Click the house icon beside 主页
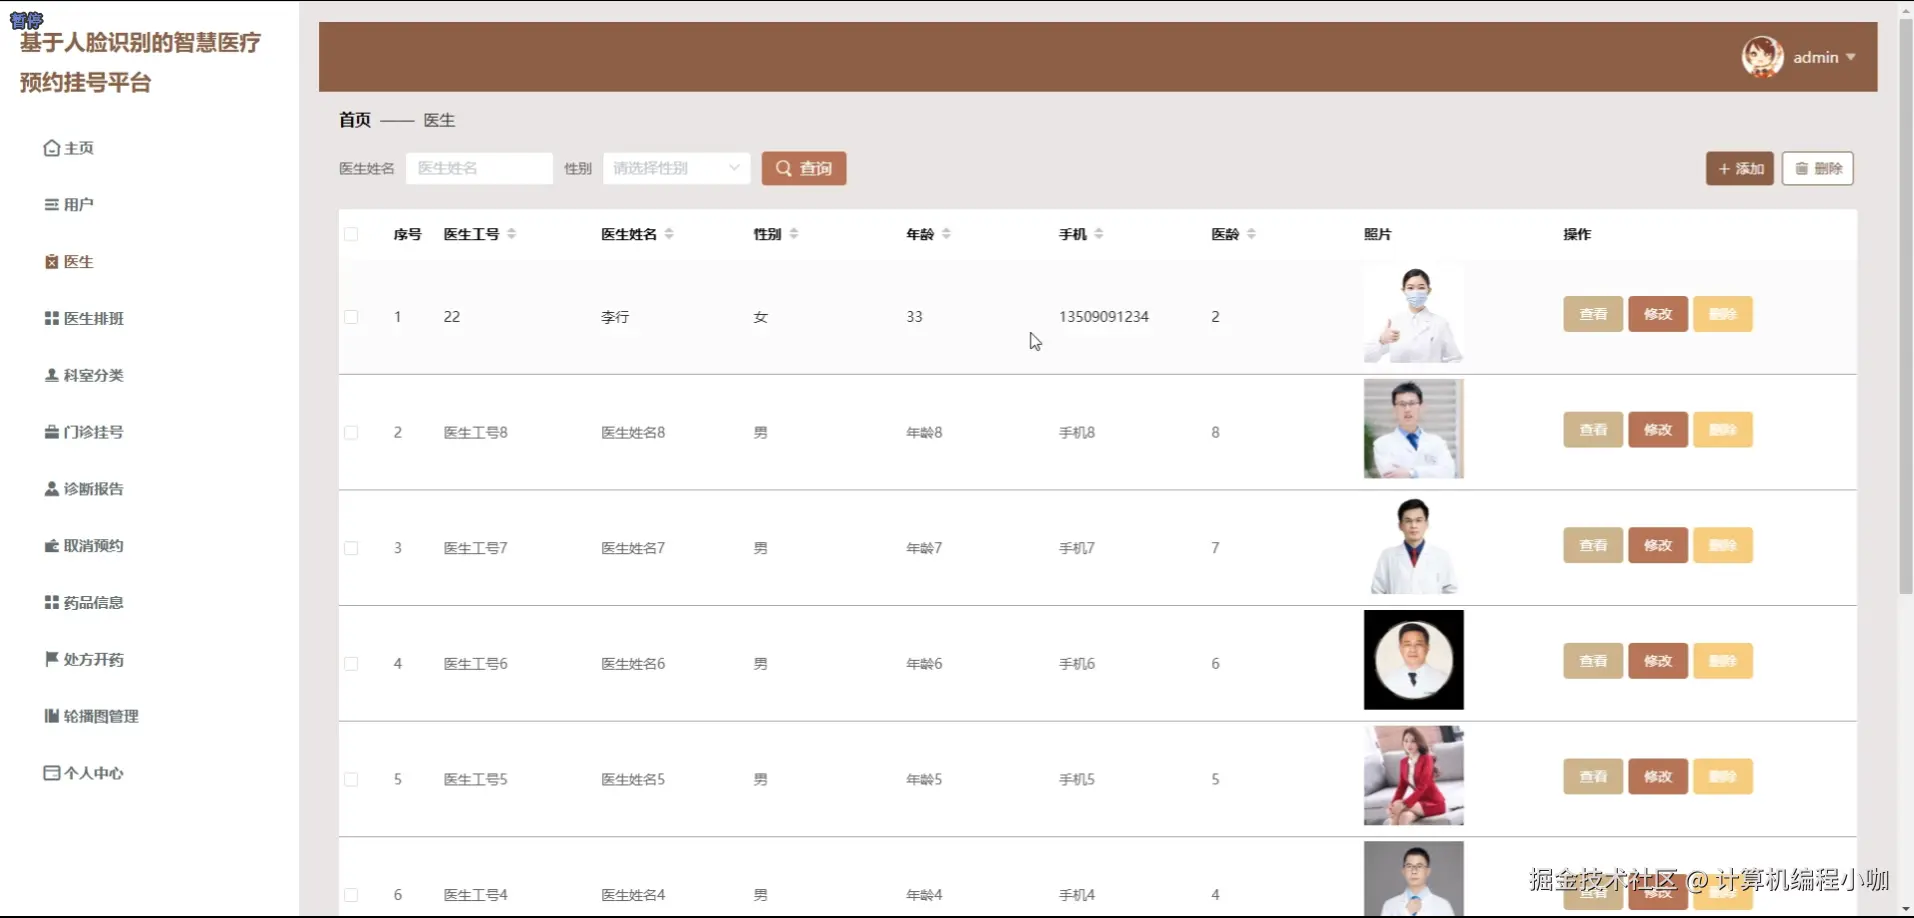The image size is (1914, 918). pos(51,148)
